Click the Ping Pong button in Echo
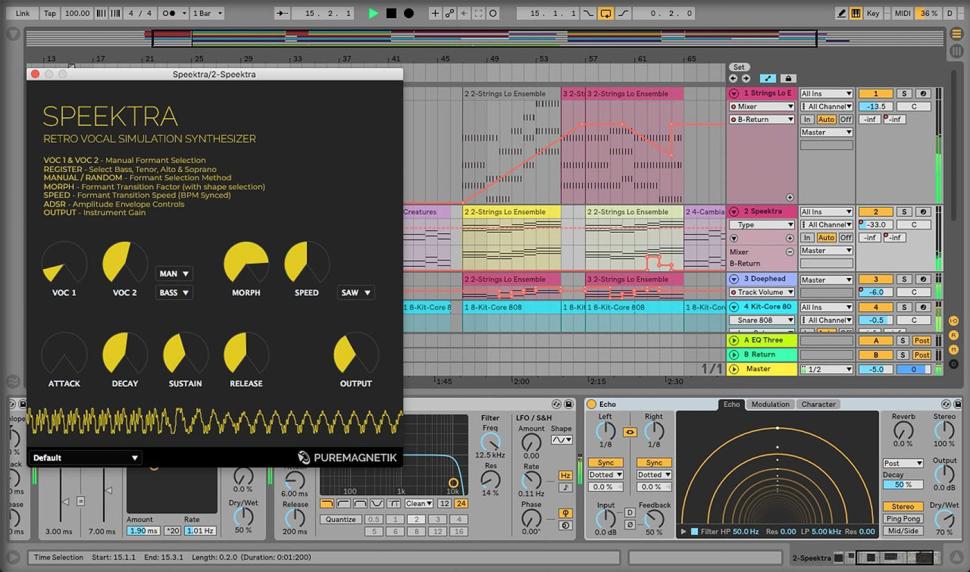The image size is (970, 572). click(x=902, y=518)
